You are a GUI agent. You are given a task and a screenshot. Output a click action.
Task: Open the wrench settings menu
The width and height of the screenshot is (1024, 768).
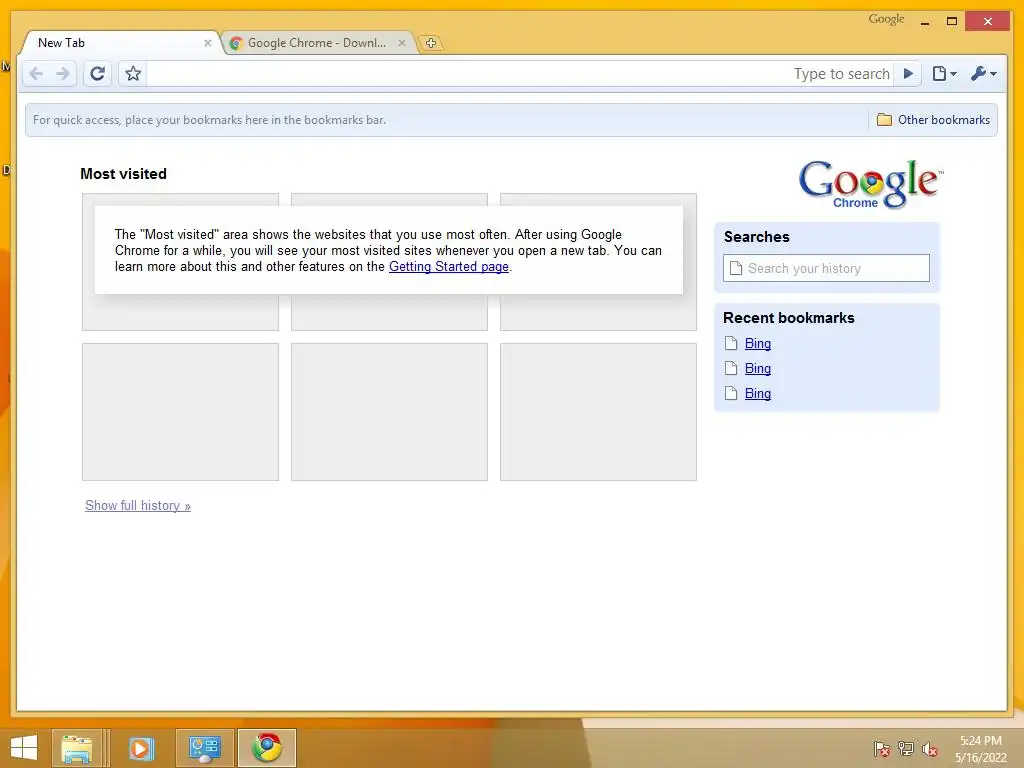tap(984, 74)
